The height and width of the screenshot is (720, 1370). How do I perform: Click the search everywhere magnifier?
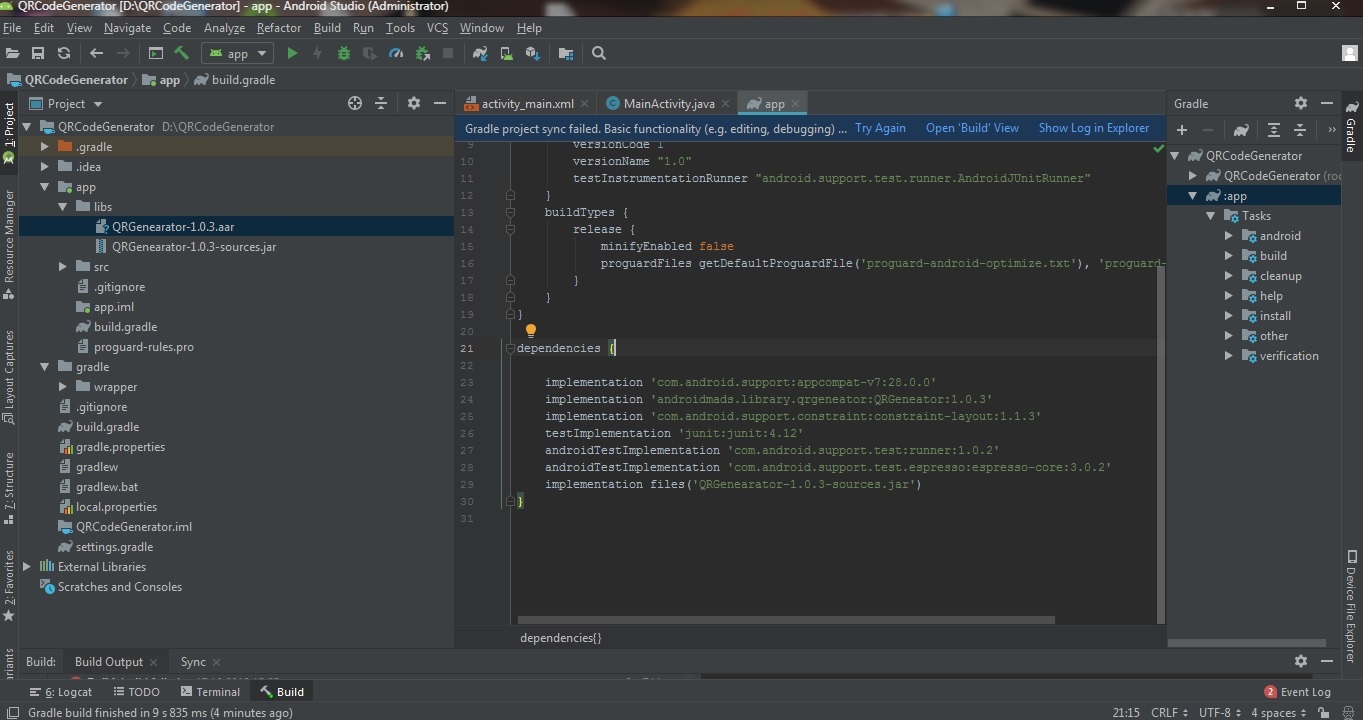(x=598, y=53)
